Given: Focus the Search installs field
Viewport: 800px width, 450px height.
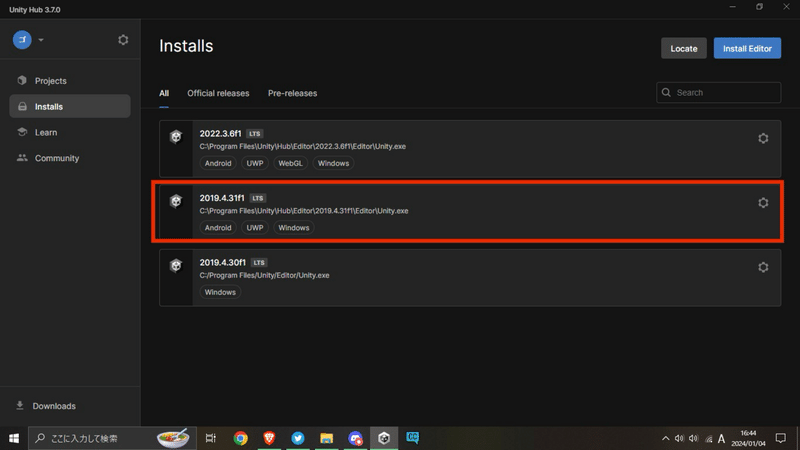Looking at the screenshot, I should coord(718,92).
